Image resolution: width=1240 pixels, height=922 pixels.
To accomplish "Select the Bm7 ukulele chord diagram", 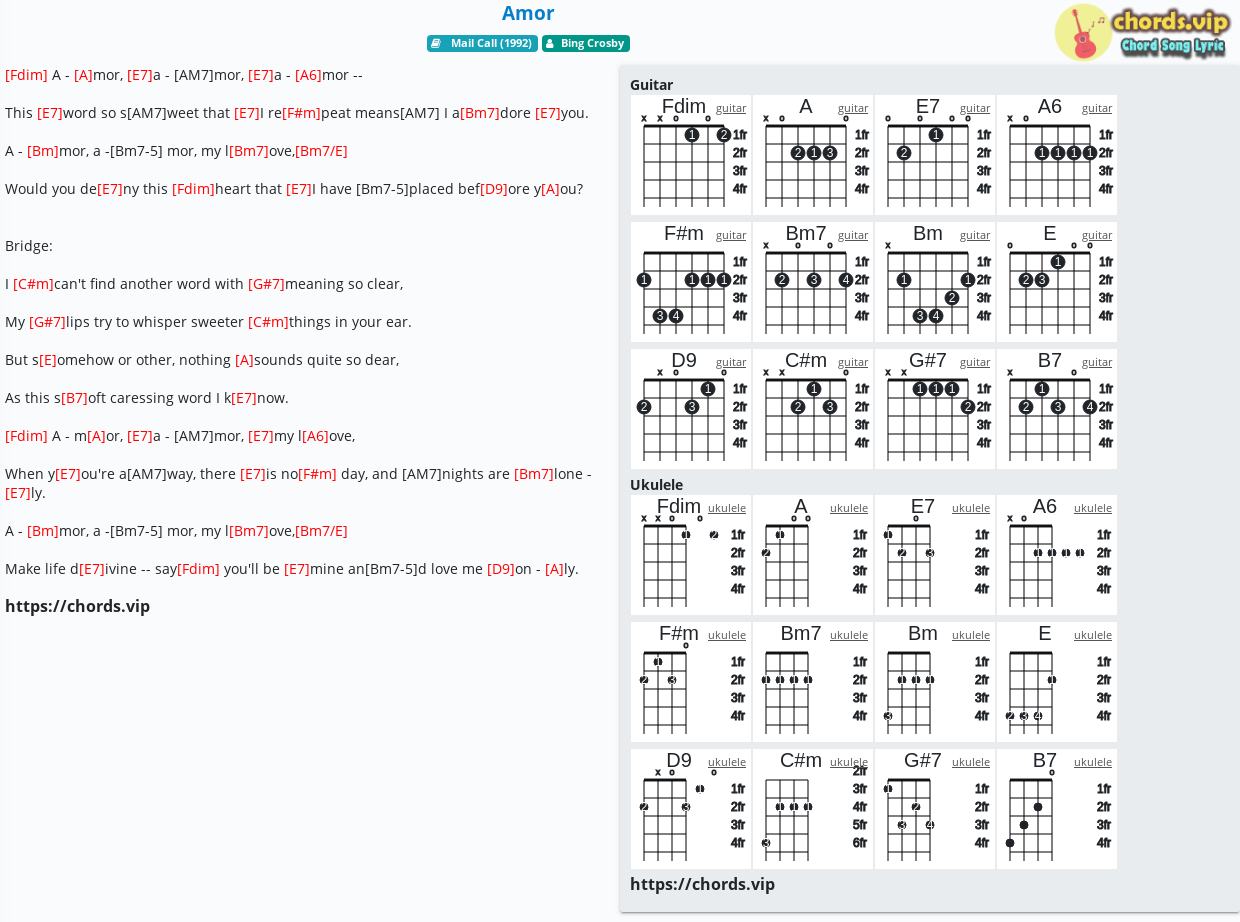I will 813,682.
